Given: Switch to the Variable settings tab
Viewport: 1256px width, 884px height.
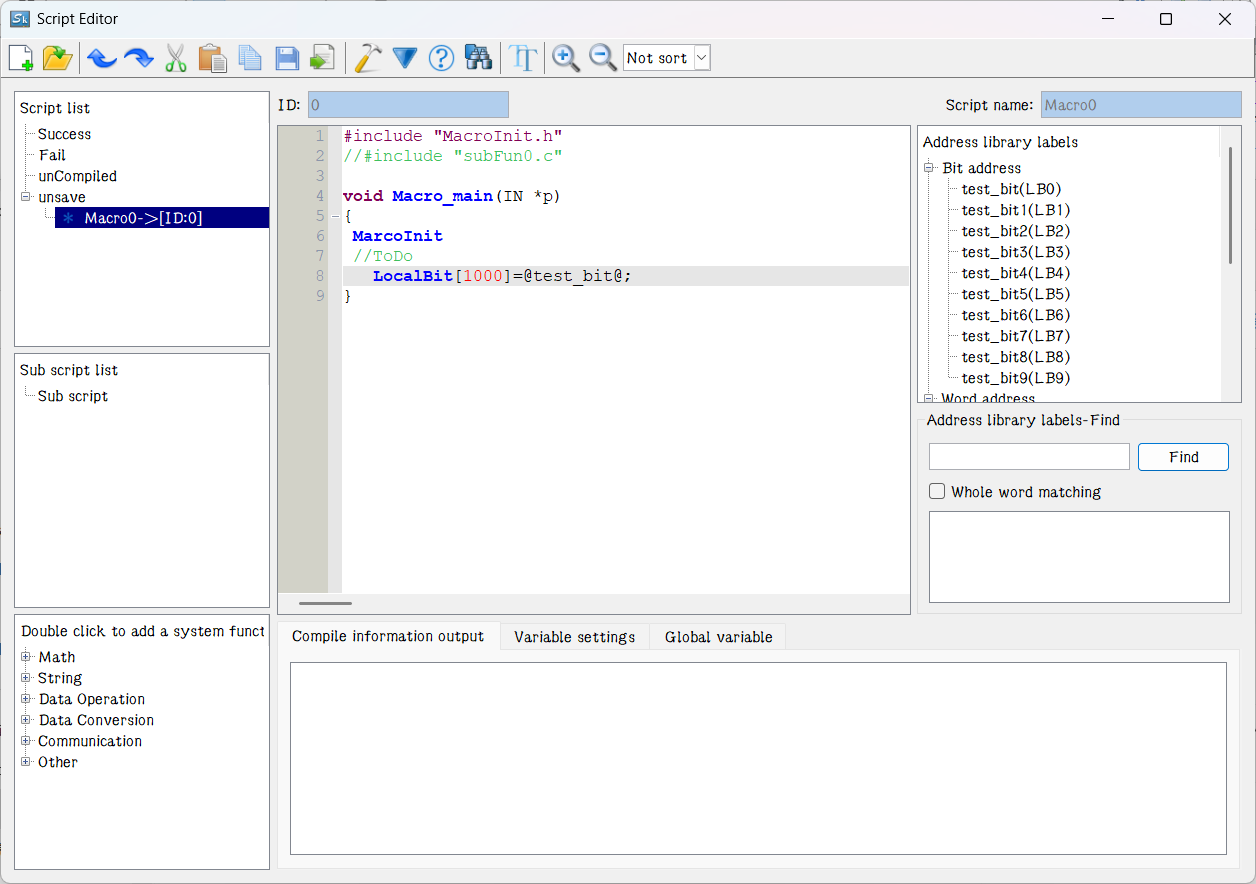Looking at the screenshot, I should [x=574, y=637].
